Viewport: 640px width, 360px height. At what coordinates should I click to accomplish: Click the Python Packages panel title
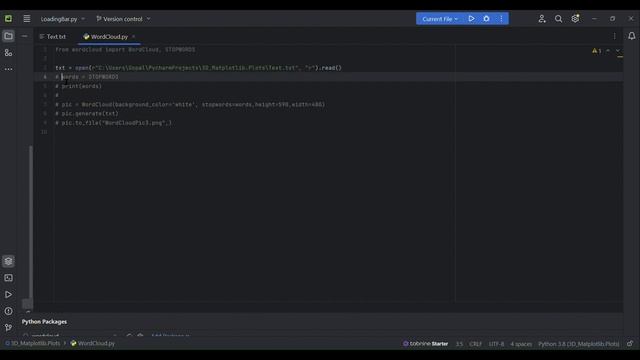[x=44, y=322]
